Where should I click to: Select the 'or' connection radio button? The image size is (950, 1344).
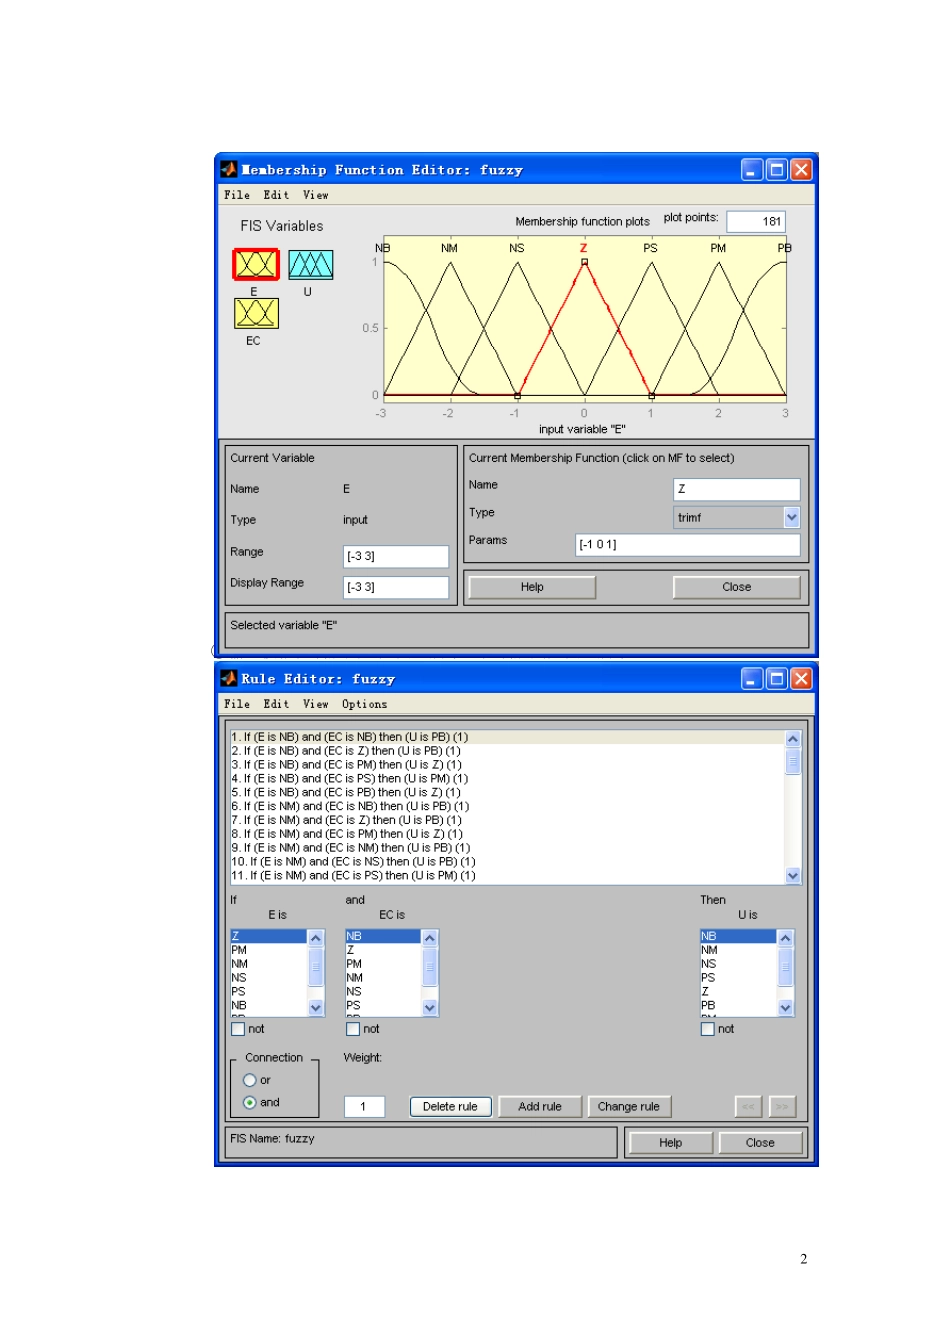(250, 1080)
